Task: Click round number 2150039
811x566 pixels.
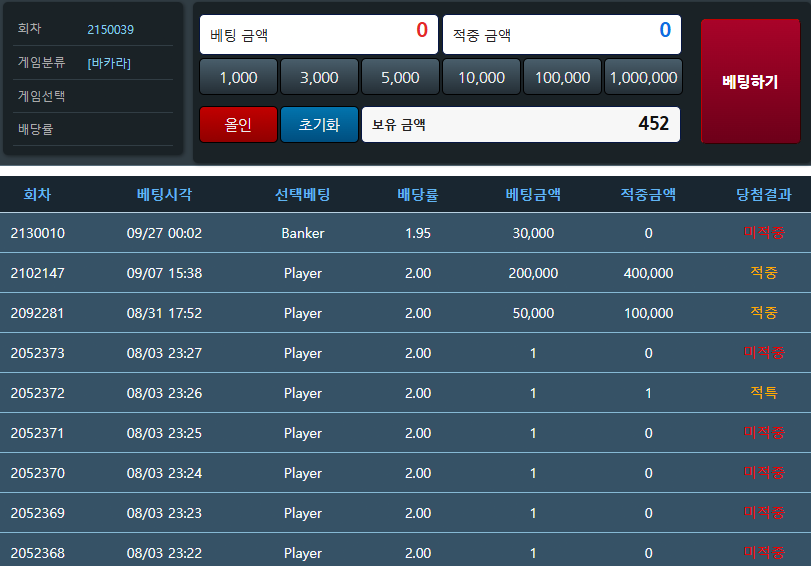Action: click(110, 29)
